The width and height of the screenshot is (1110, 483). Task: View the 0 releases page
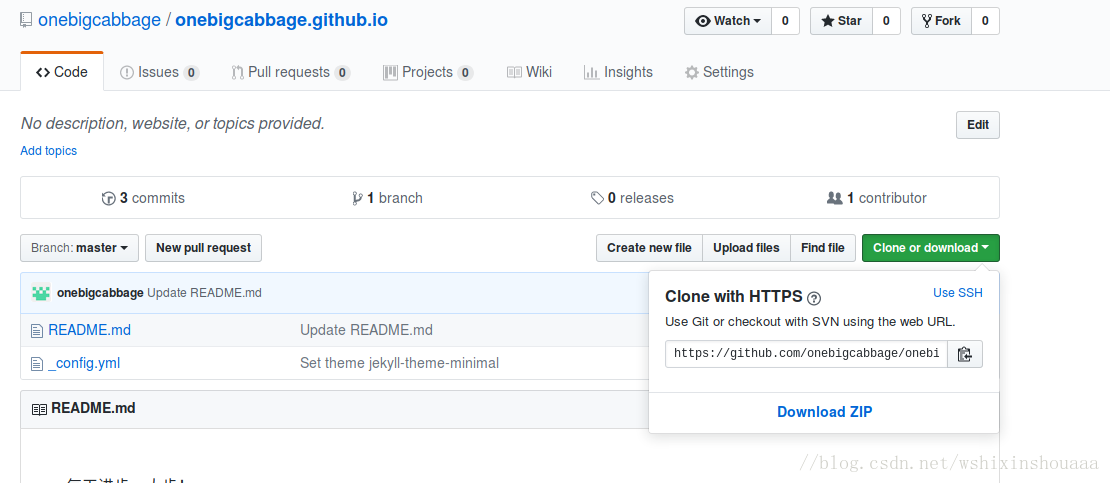pyautogui.click(x=632, y=198)
